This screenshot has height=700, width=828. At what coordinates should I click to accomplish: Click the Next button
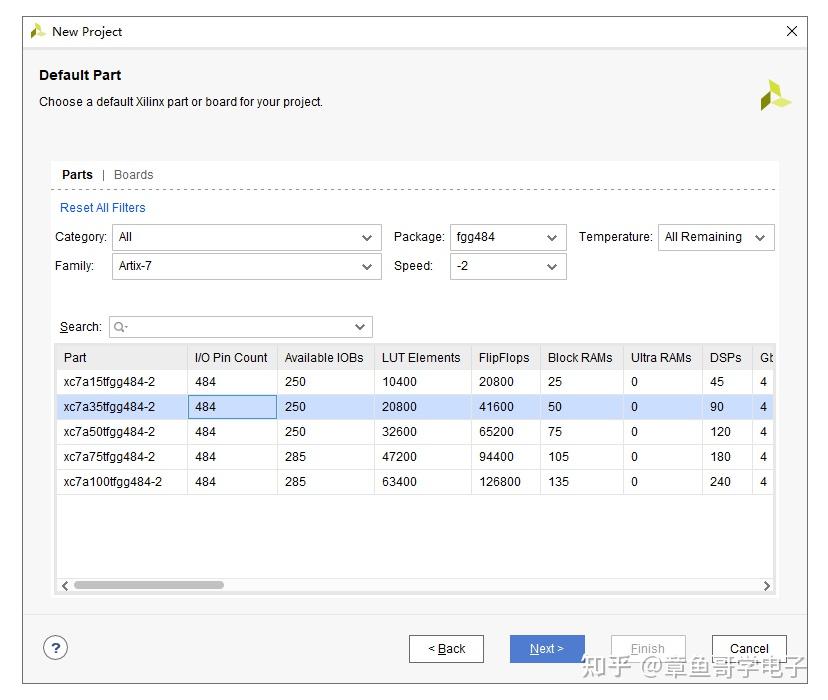[547, 649]
